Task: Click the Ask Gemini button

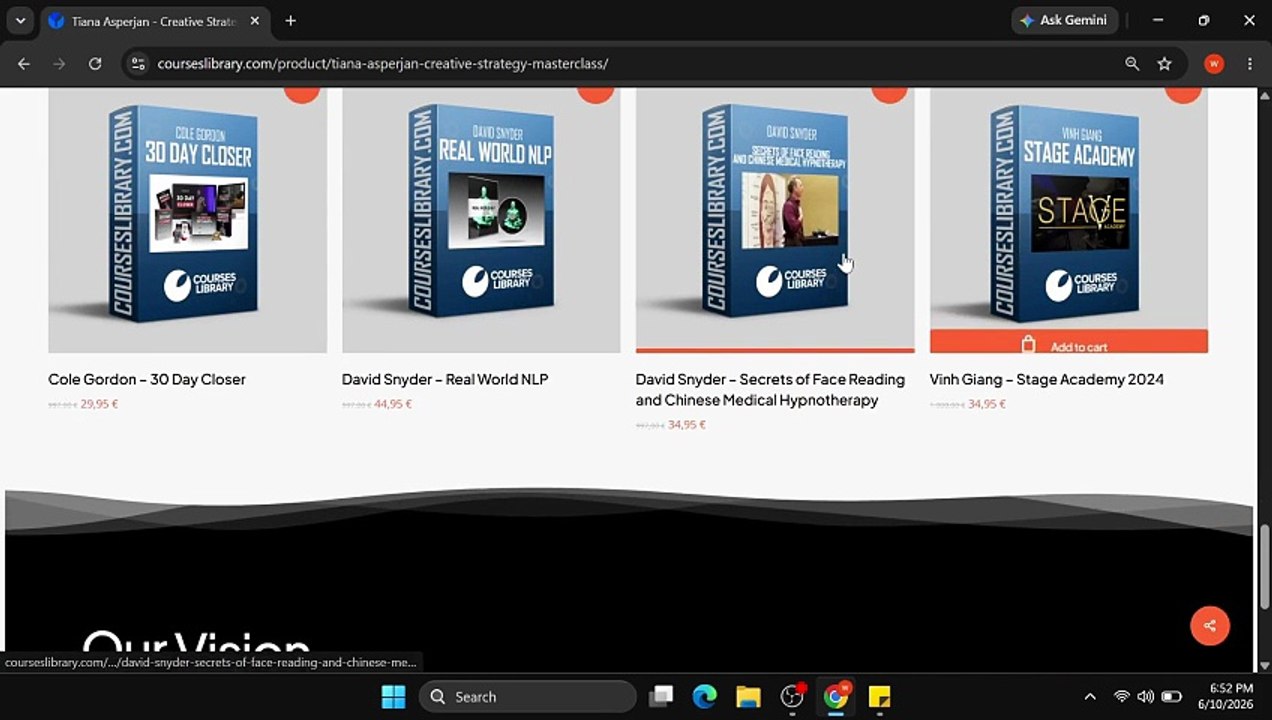Action: 1064,20
